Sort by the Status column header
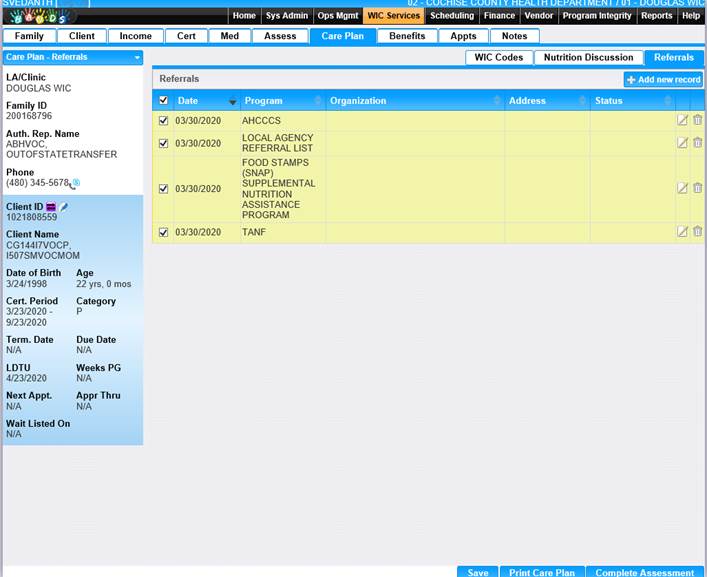707x577 pixels. pos(633,101)
